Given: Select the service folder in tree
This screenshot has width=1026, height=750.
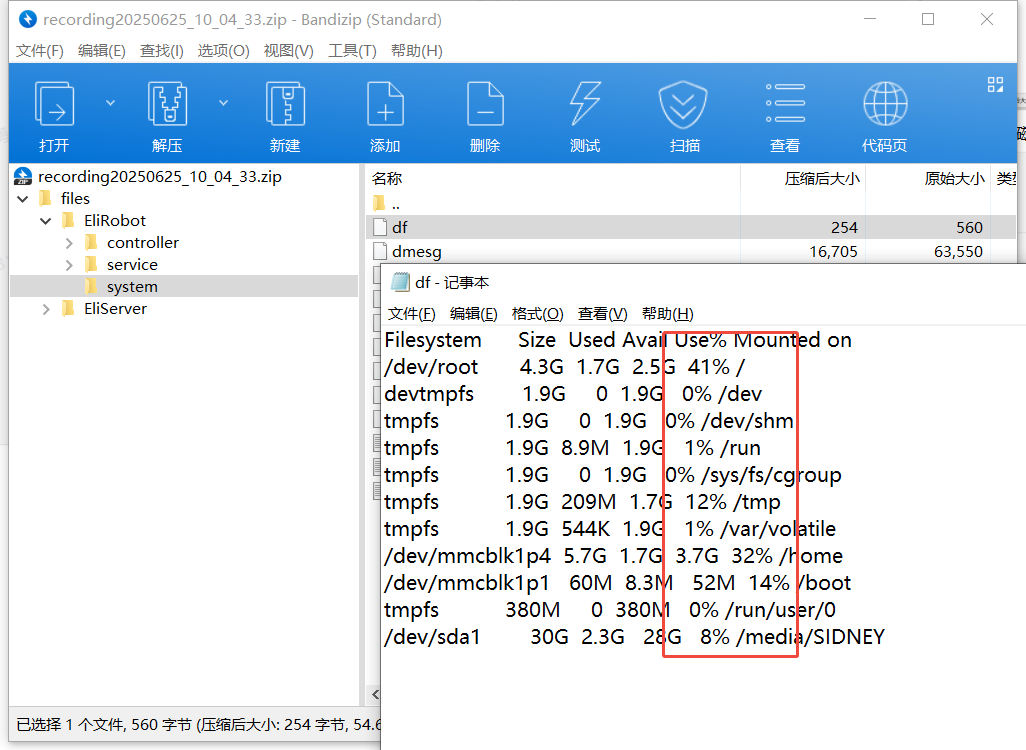Looking at the screenshot, I should pos(132,265).
